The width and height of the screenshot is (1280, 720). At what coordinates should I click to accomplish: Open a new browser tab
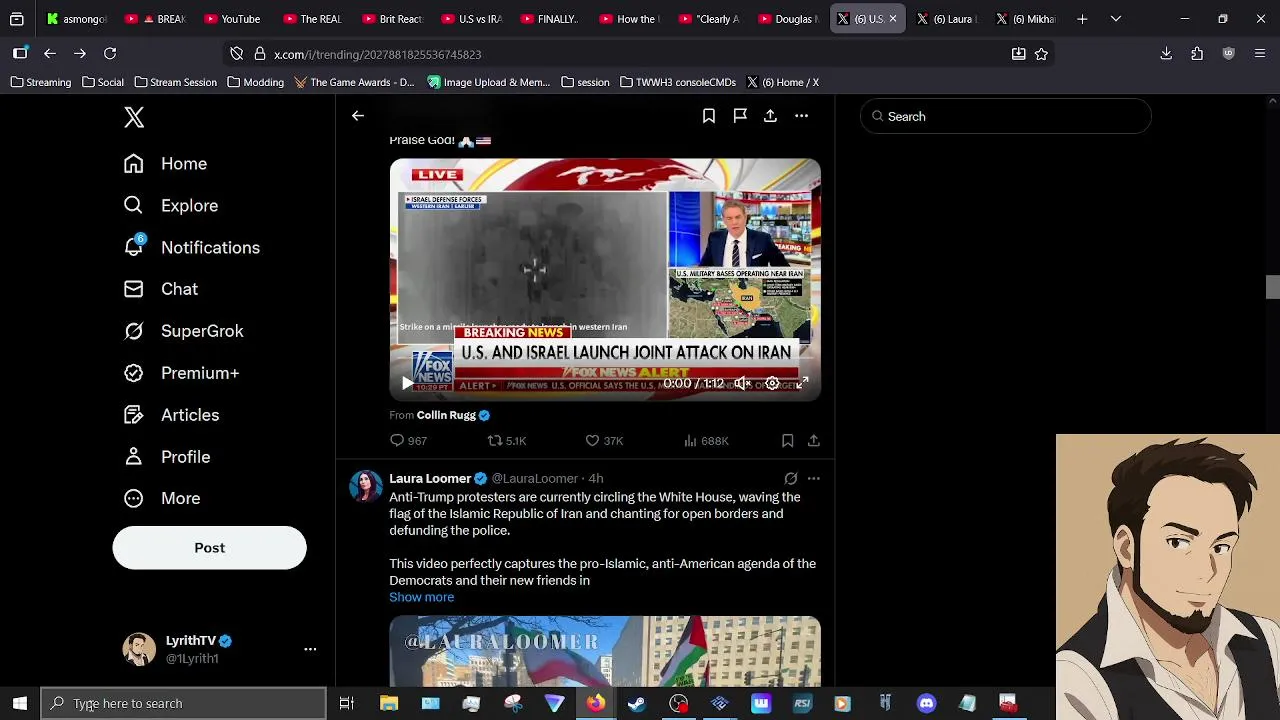coord(1082,19)
